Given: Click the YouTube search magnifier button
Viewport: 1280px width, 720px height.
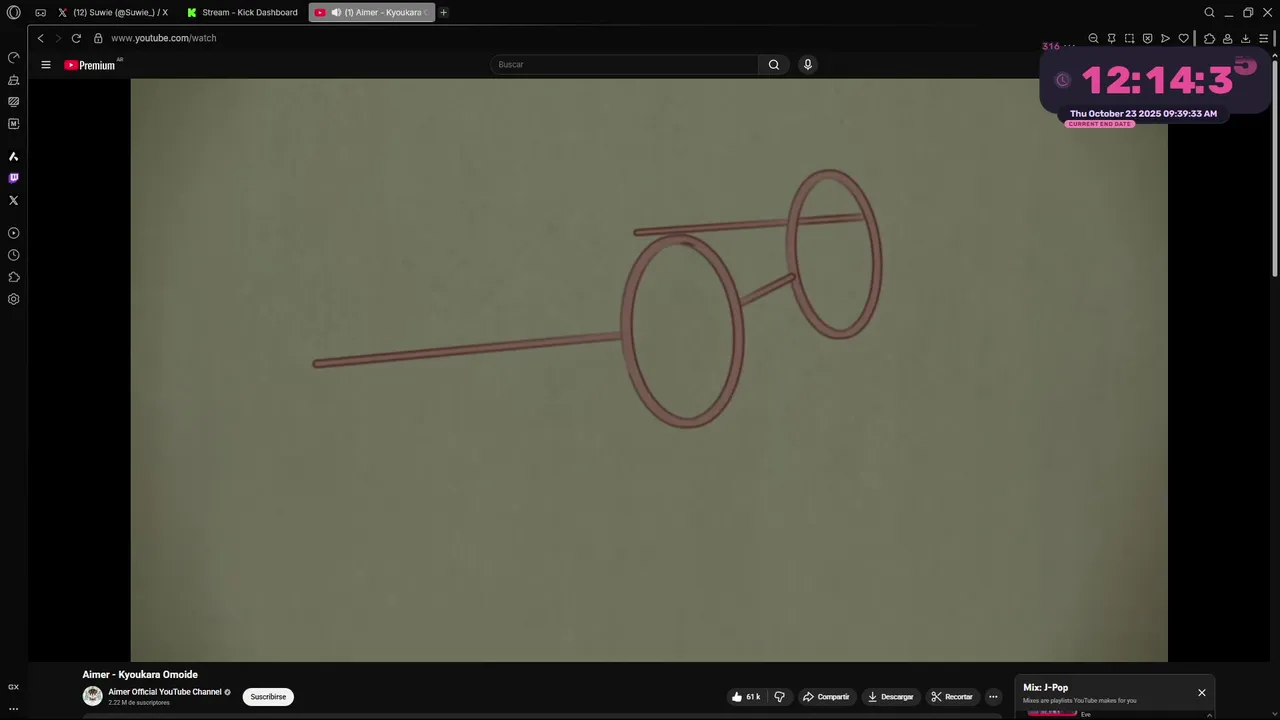Looking at the screenshot, I should (774, 65).
